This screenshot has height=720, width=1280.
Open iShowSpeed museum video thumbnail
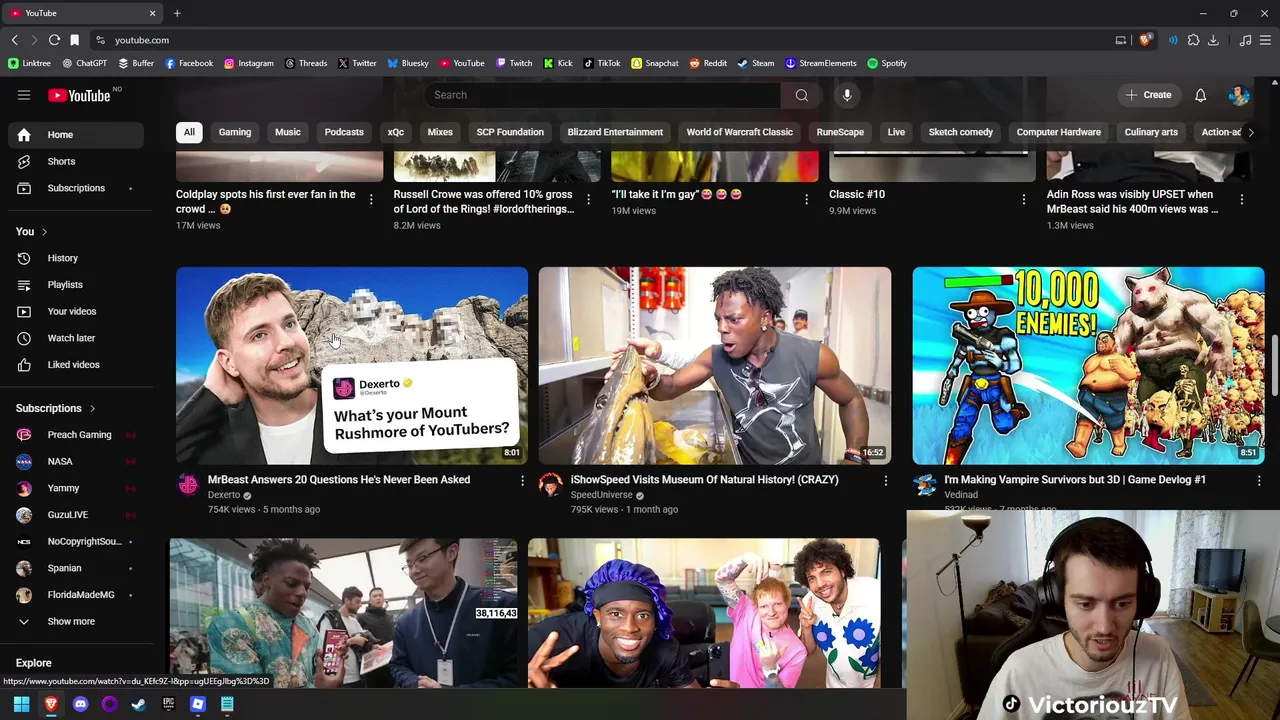pos(715,365)
